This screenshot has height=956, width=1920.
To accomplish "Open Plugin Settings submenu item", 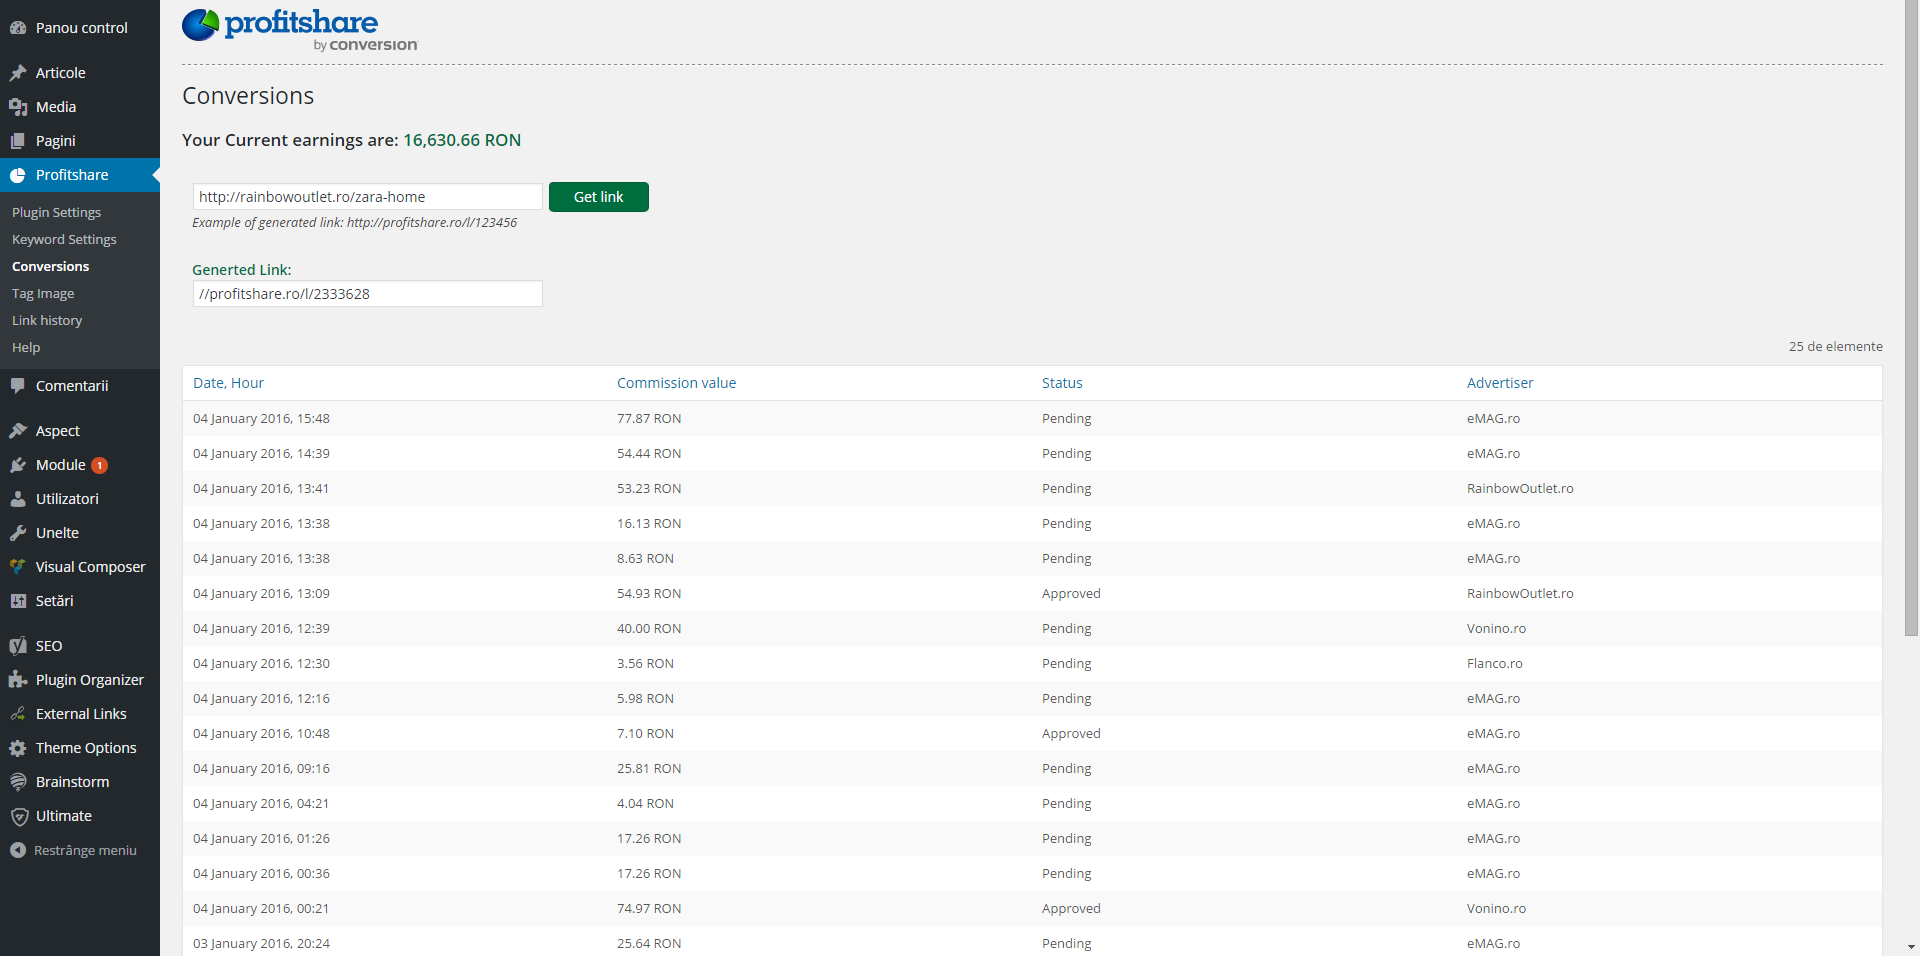I will 56,212.
